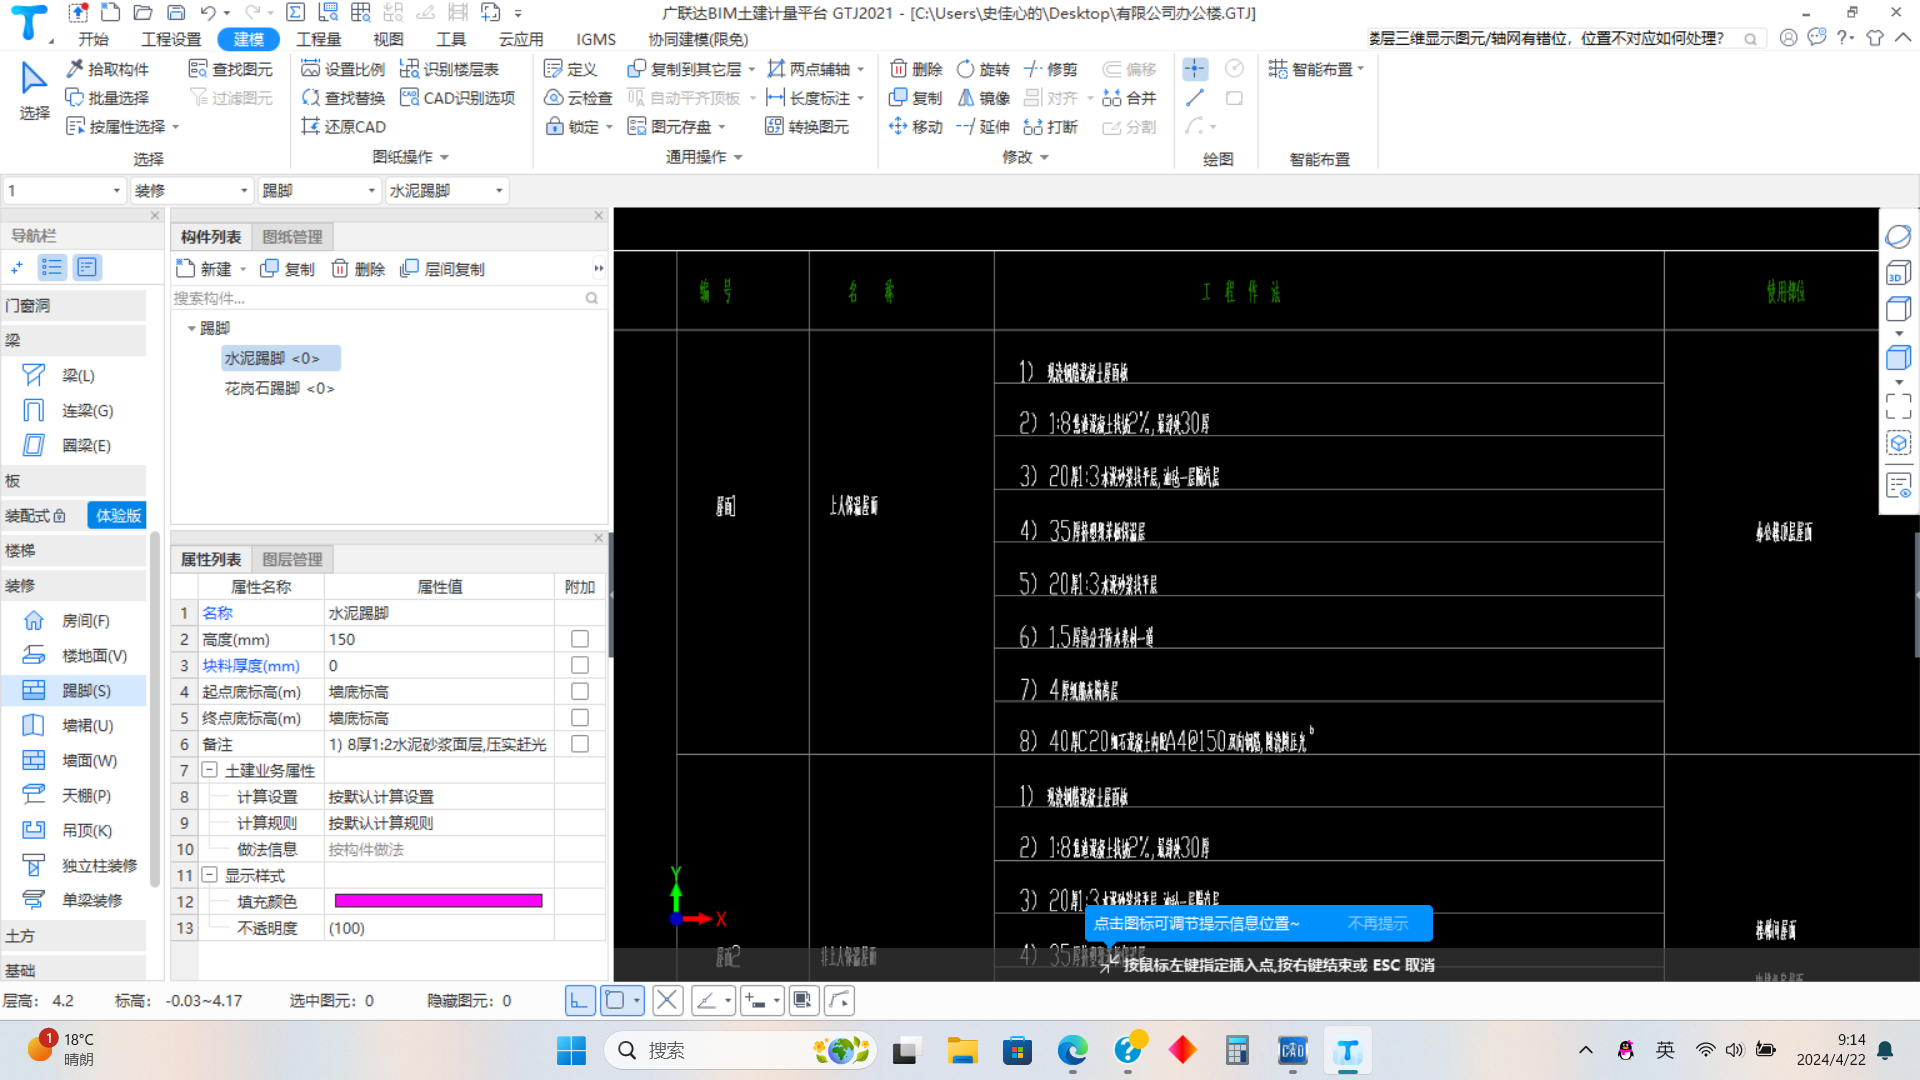Select the 合并 merge tool

(1129, 98)
